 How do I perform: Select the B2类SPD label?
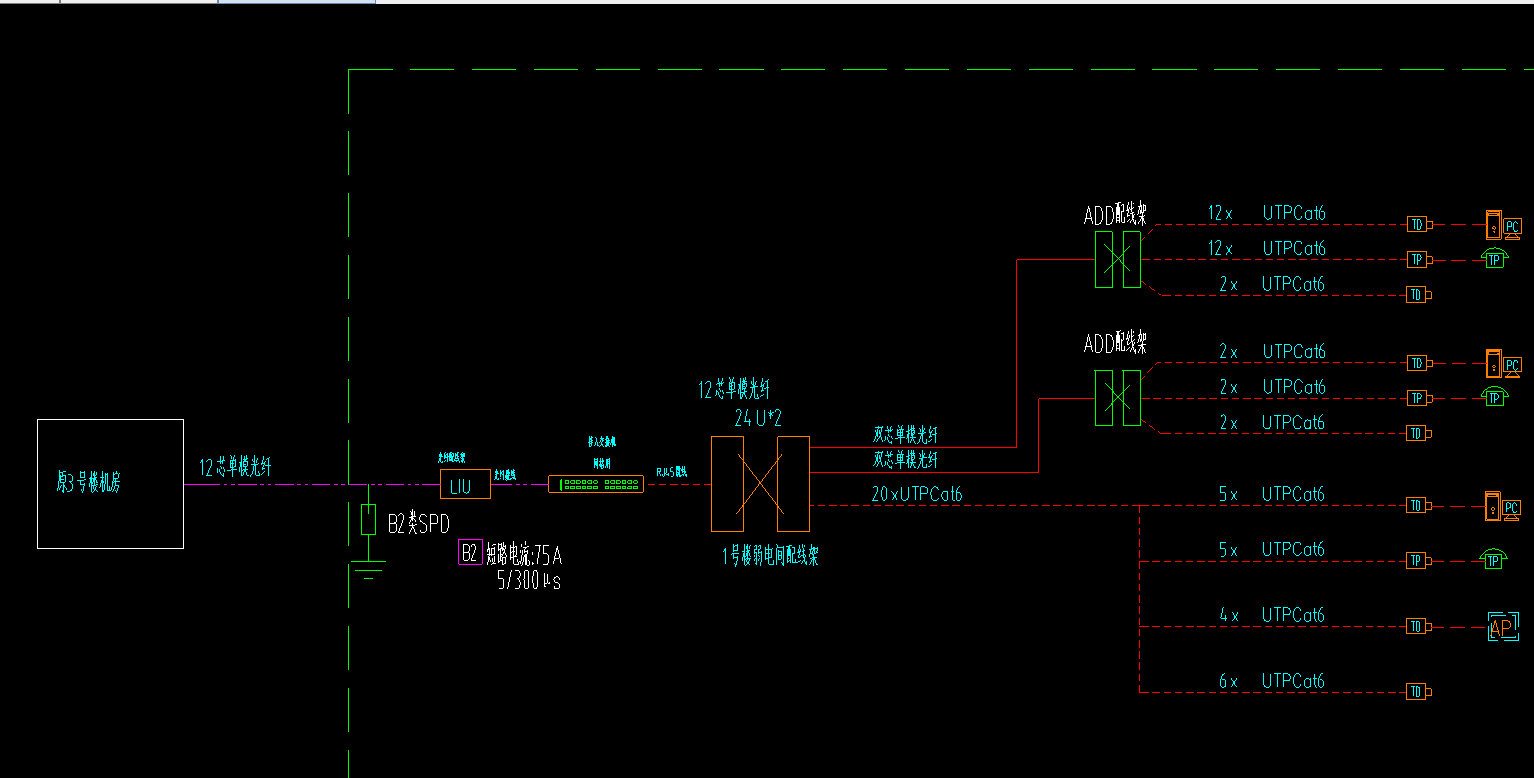[419, 521]
